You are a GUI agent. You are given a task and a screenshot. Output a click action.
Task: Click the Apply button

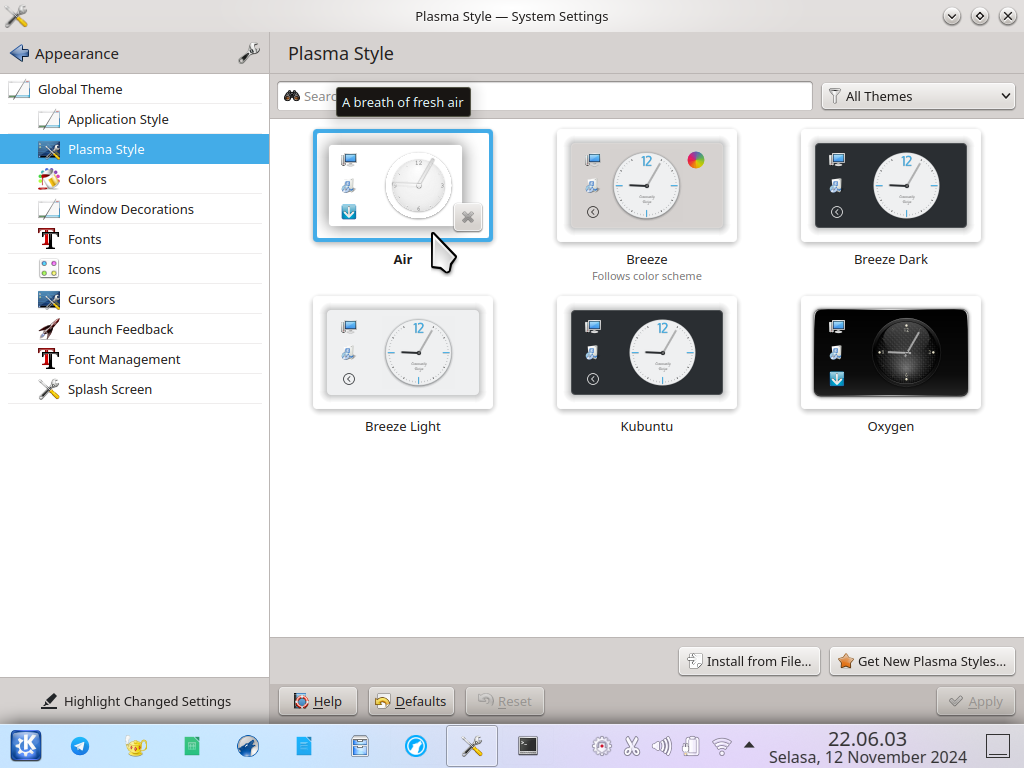coord(976,701)
